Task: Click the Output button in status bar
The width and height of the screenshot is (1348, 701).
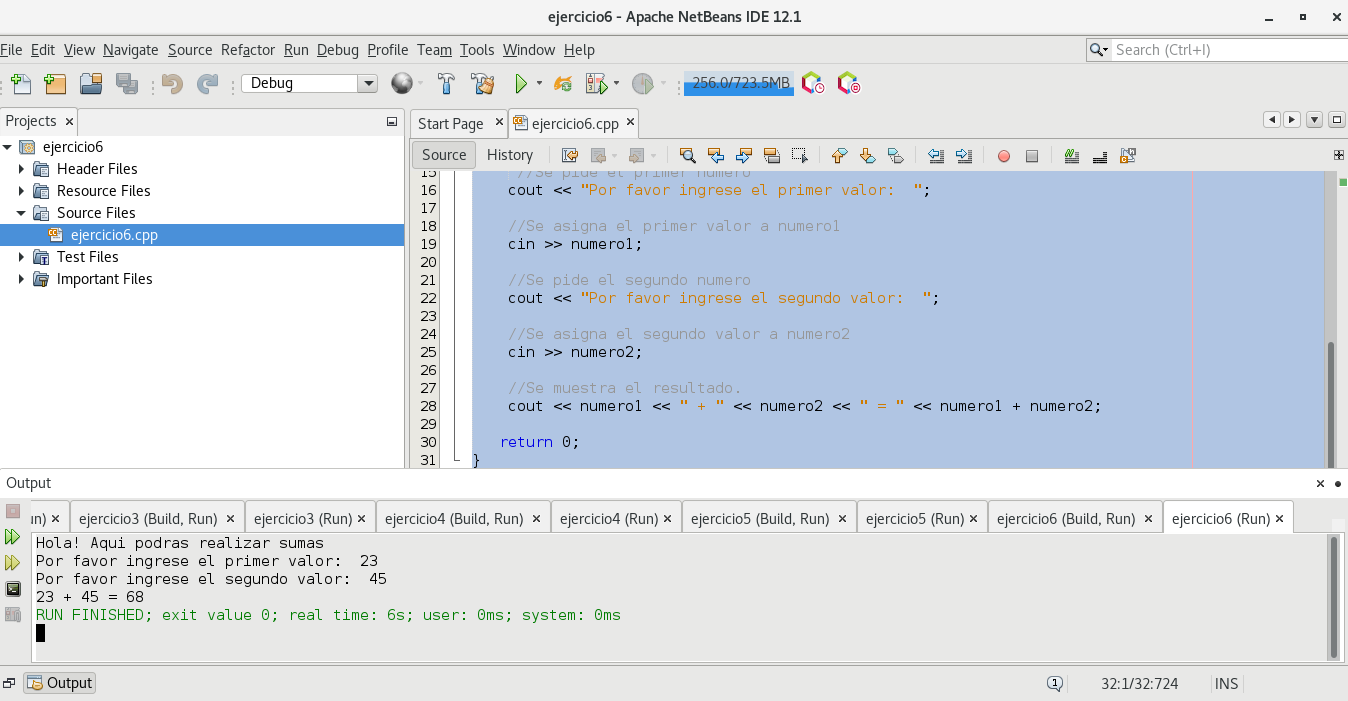Action: (x=60, y=683)
